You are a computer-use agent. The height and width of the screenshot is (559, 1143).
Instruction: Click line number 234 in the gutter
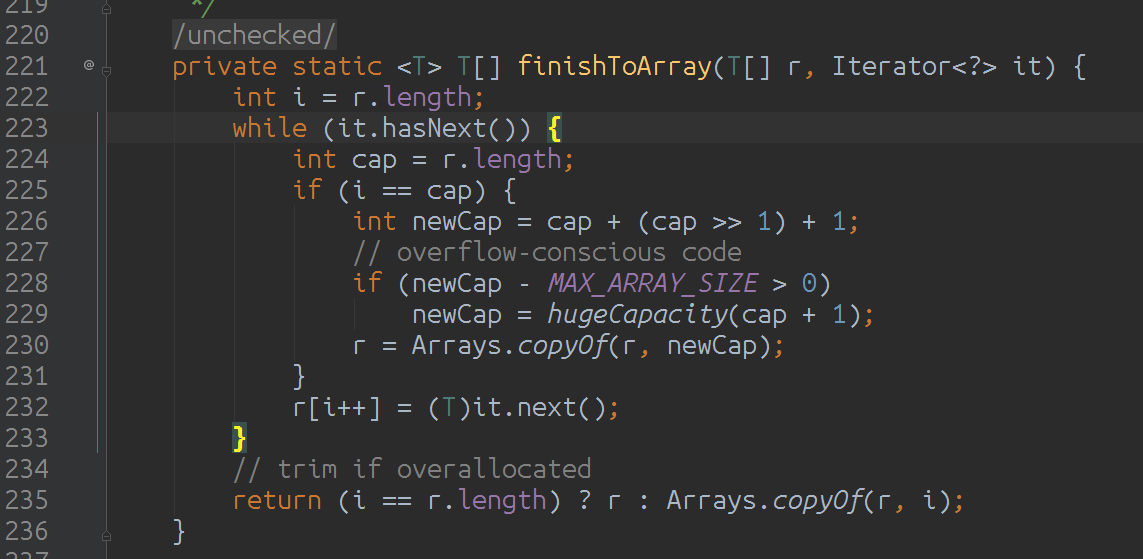(x=27, y=469)
